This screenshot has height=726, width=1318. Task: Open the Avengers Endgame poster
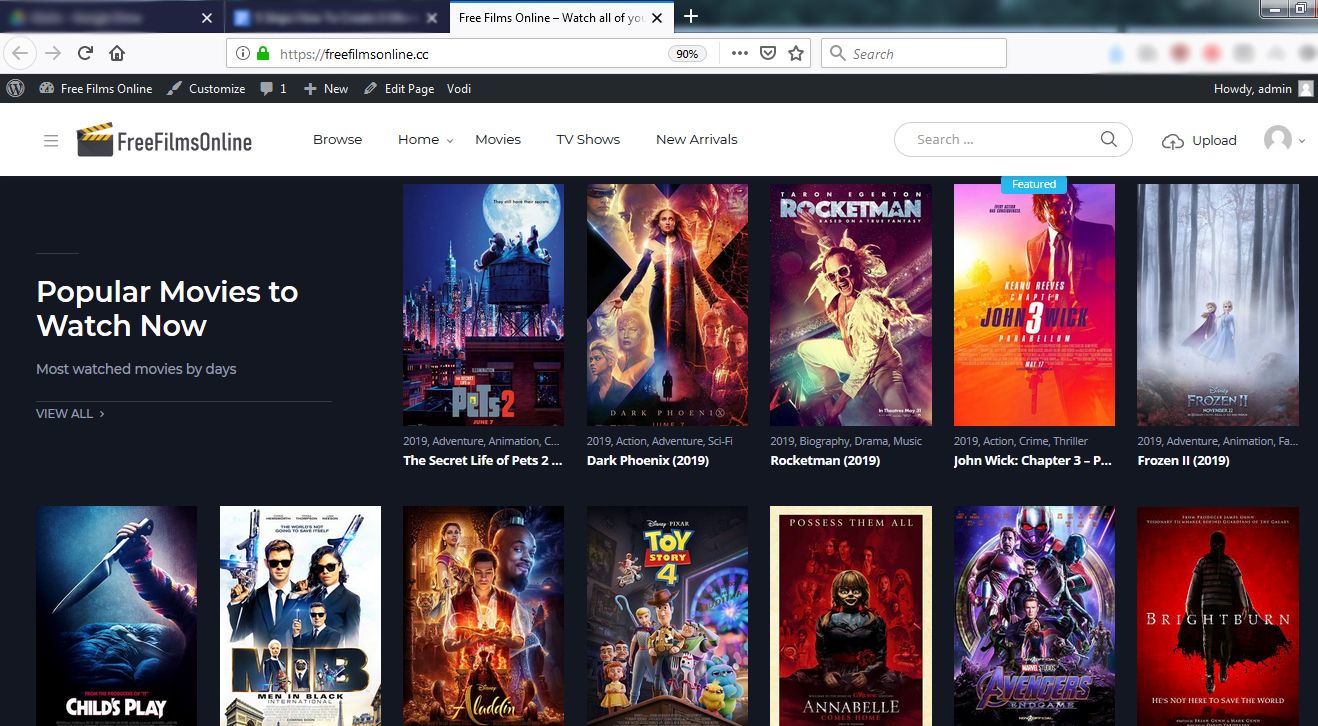click(x=1034, y=616)
